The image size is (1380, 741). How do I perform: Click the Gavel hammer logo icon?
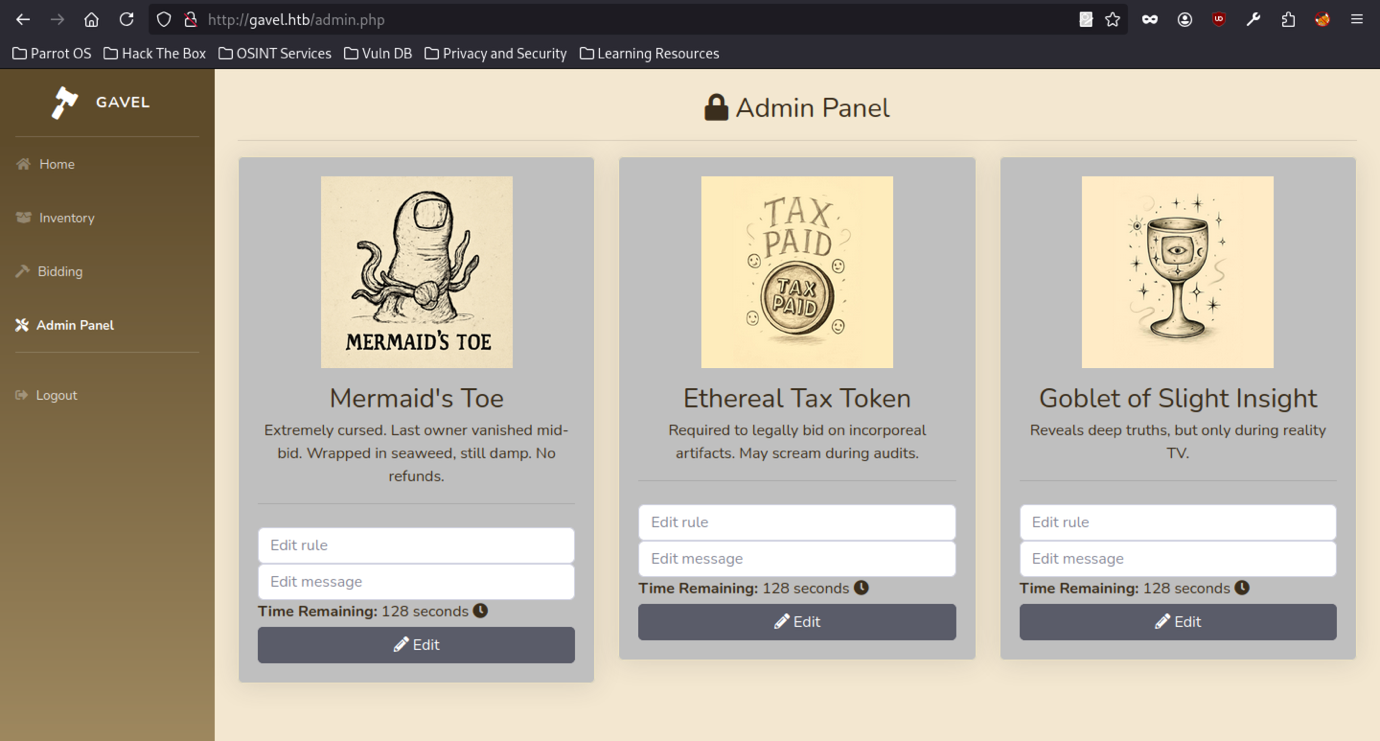[x=65, y=102]
